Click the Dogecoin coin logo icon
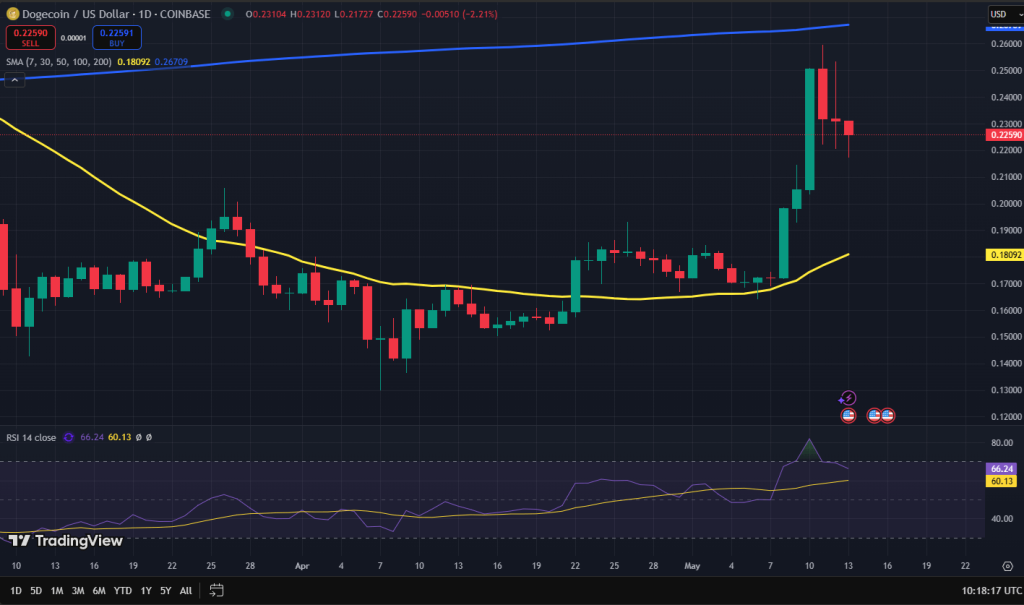 [12, 14]
